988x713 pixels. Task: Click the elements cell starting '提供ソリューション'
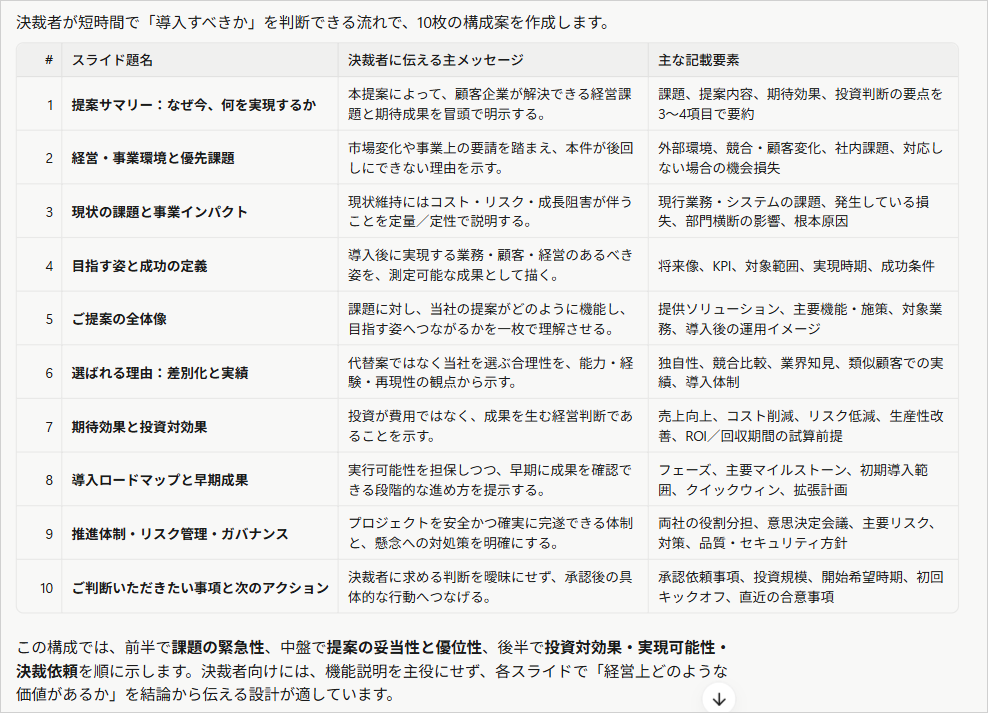tap(801, 319)
